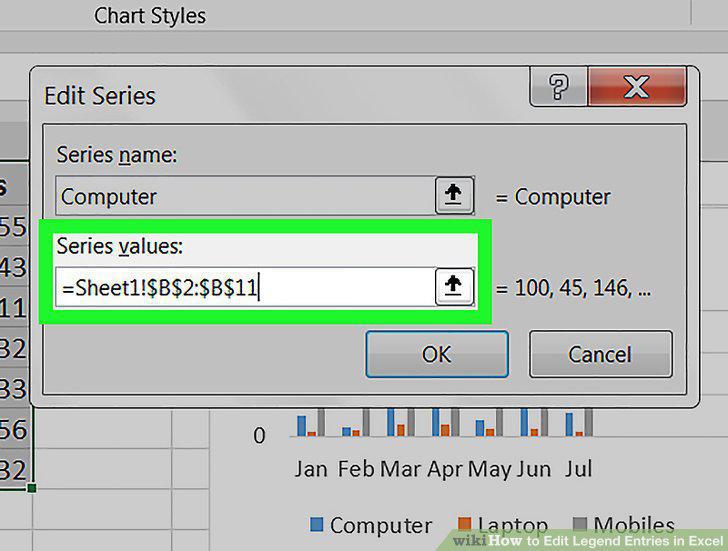Click the blue Jan bar in chart
The height and width of the screenshot is (551, 728).
tap(301, 426)
